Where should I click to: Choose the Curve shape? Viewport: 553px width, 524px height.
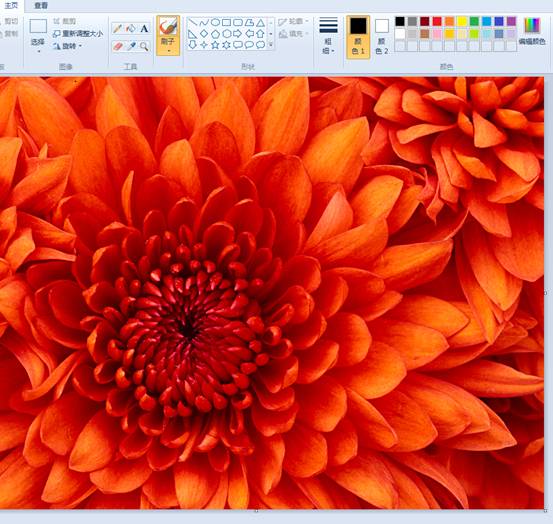(x=203, y=23)
